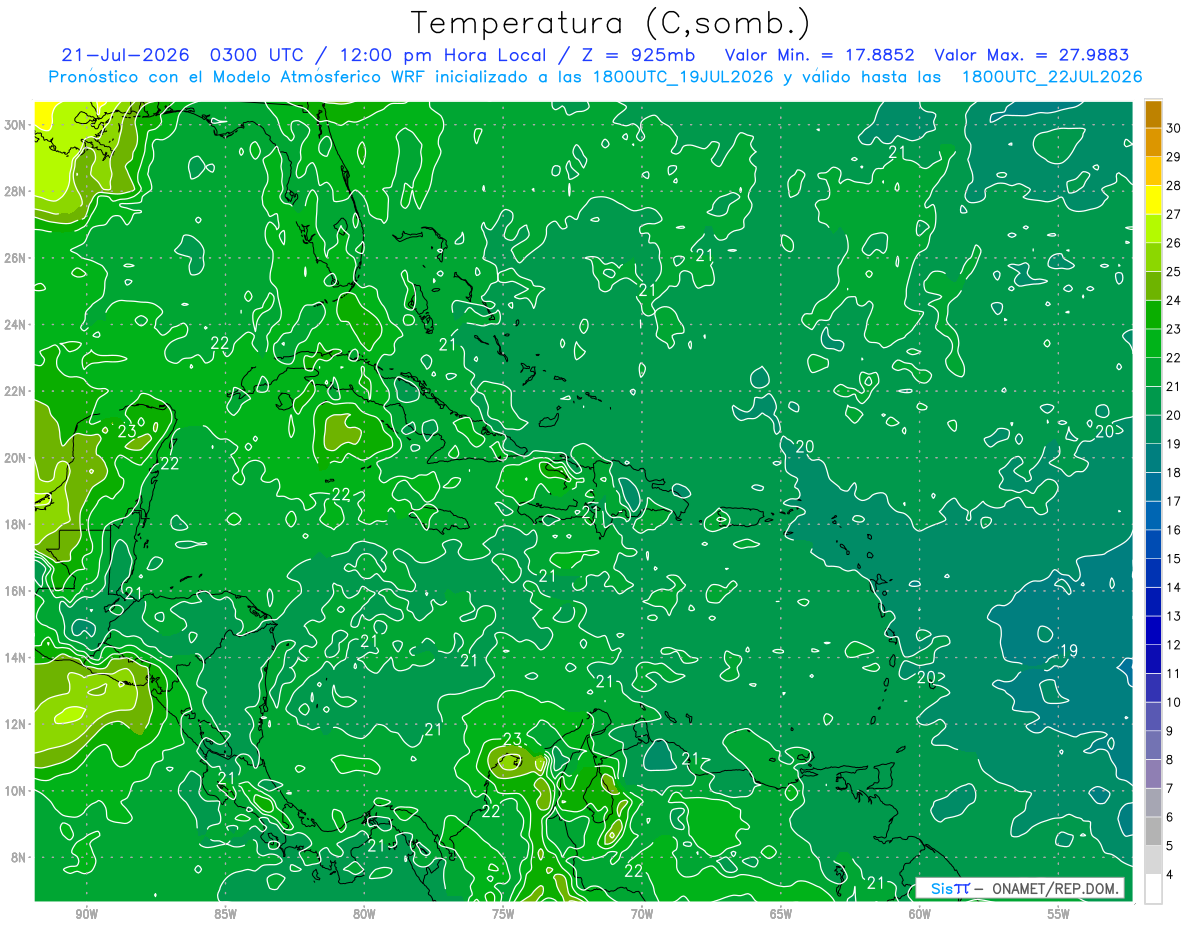Viewport: 1200px width, 927px height.
Task: Select the pressure level "Z = 925mb"
Action: click(637, 55)
